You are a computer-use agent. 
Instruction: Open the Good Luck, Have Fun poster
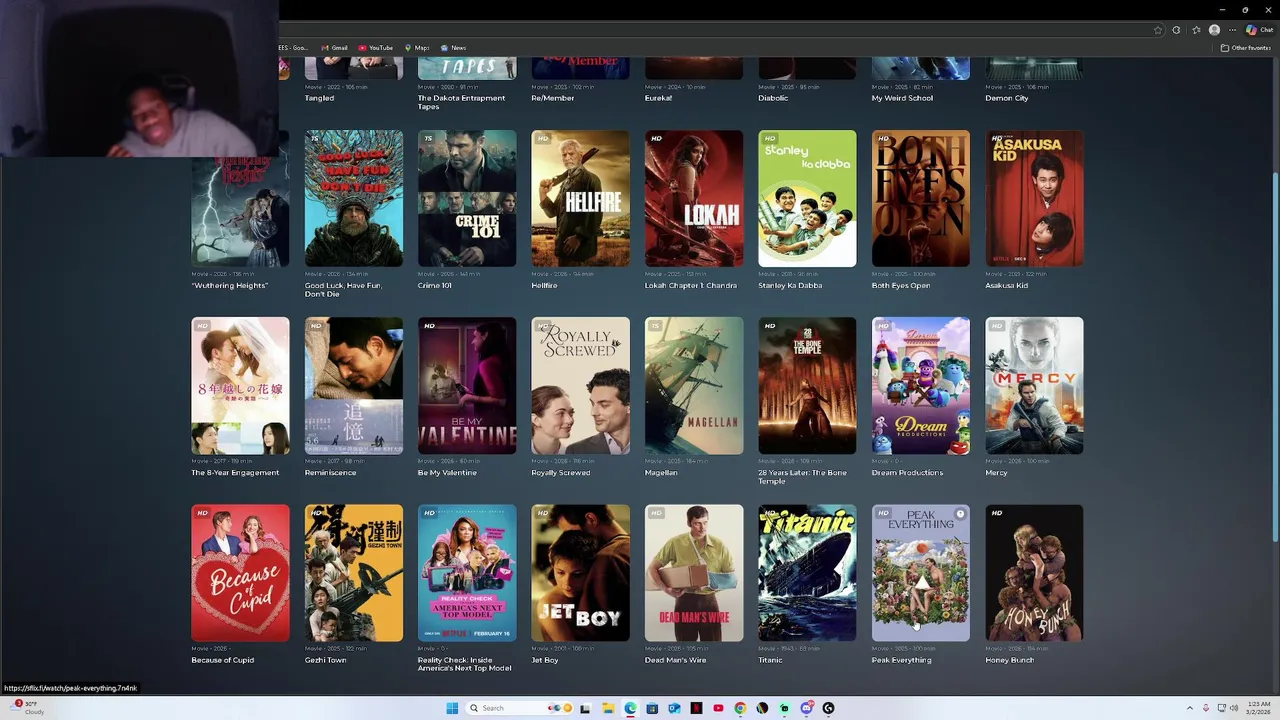coord(354,198)
